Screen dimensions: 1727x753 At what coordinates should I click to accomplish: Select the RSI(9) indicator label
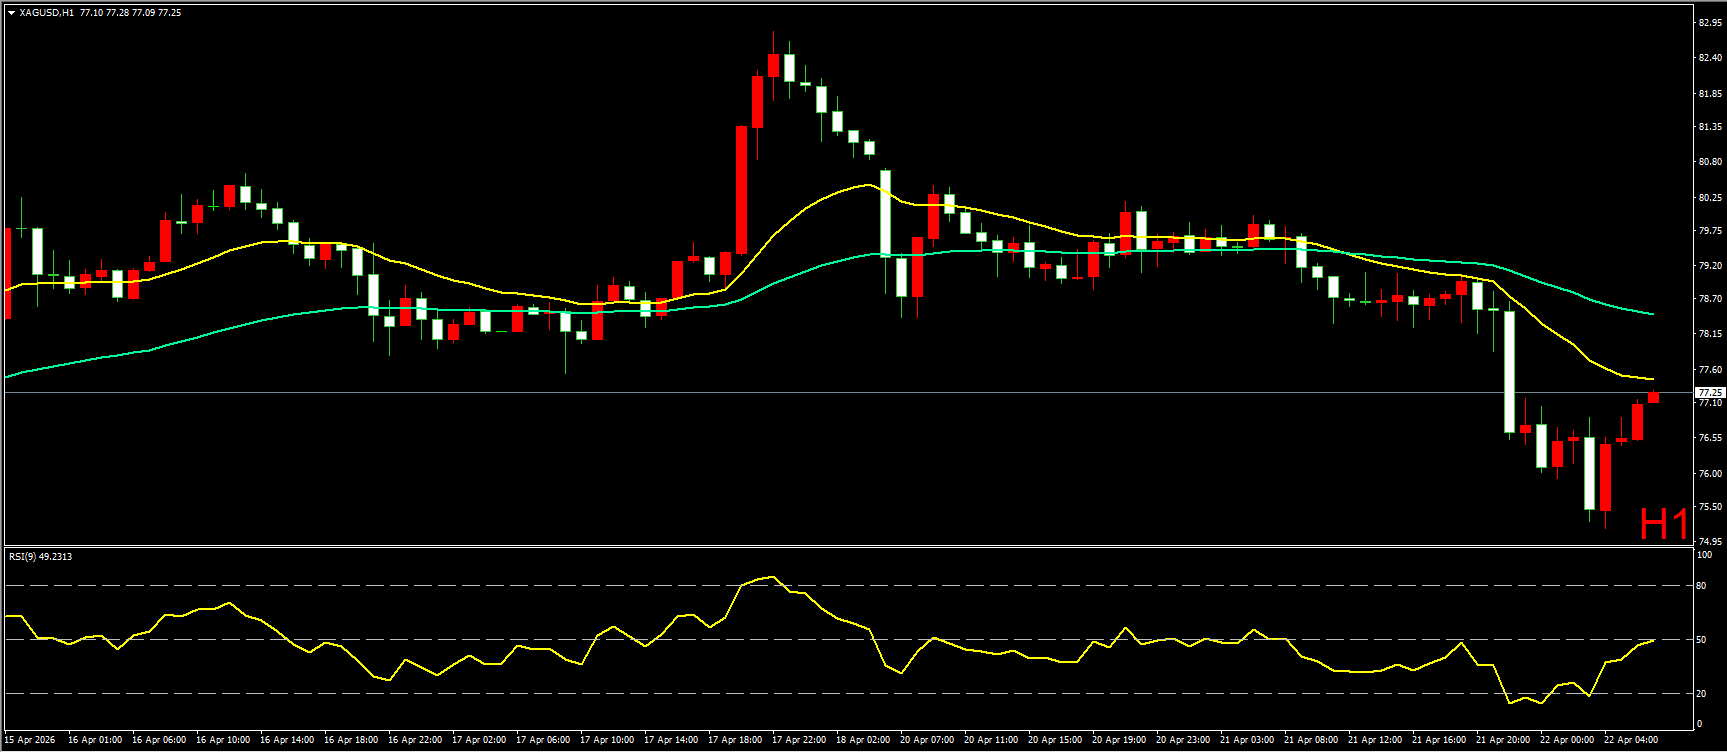pos(40,557)
